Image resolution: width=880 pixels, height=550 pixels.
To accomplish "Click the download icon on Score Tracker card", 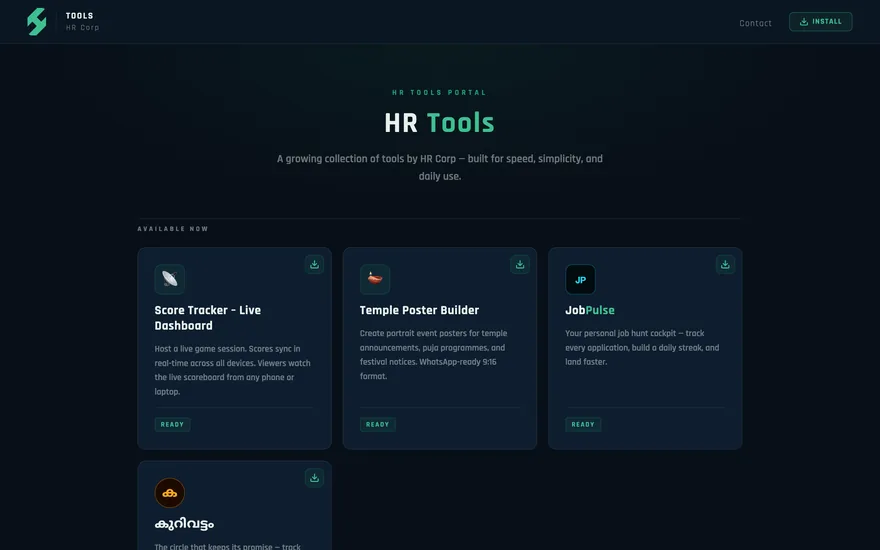I will click(314, 264).
